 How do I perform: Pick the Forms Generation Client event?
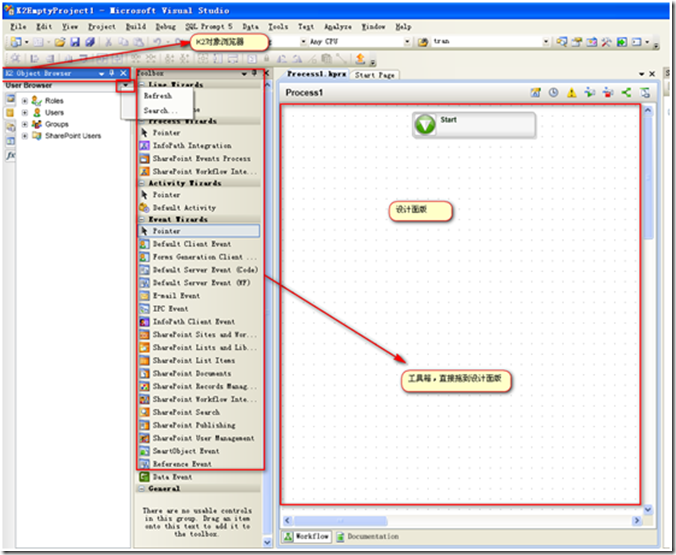(204, 257)
